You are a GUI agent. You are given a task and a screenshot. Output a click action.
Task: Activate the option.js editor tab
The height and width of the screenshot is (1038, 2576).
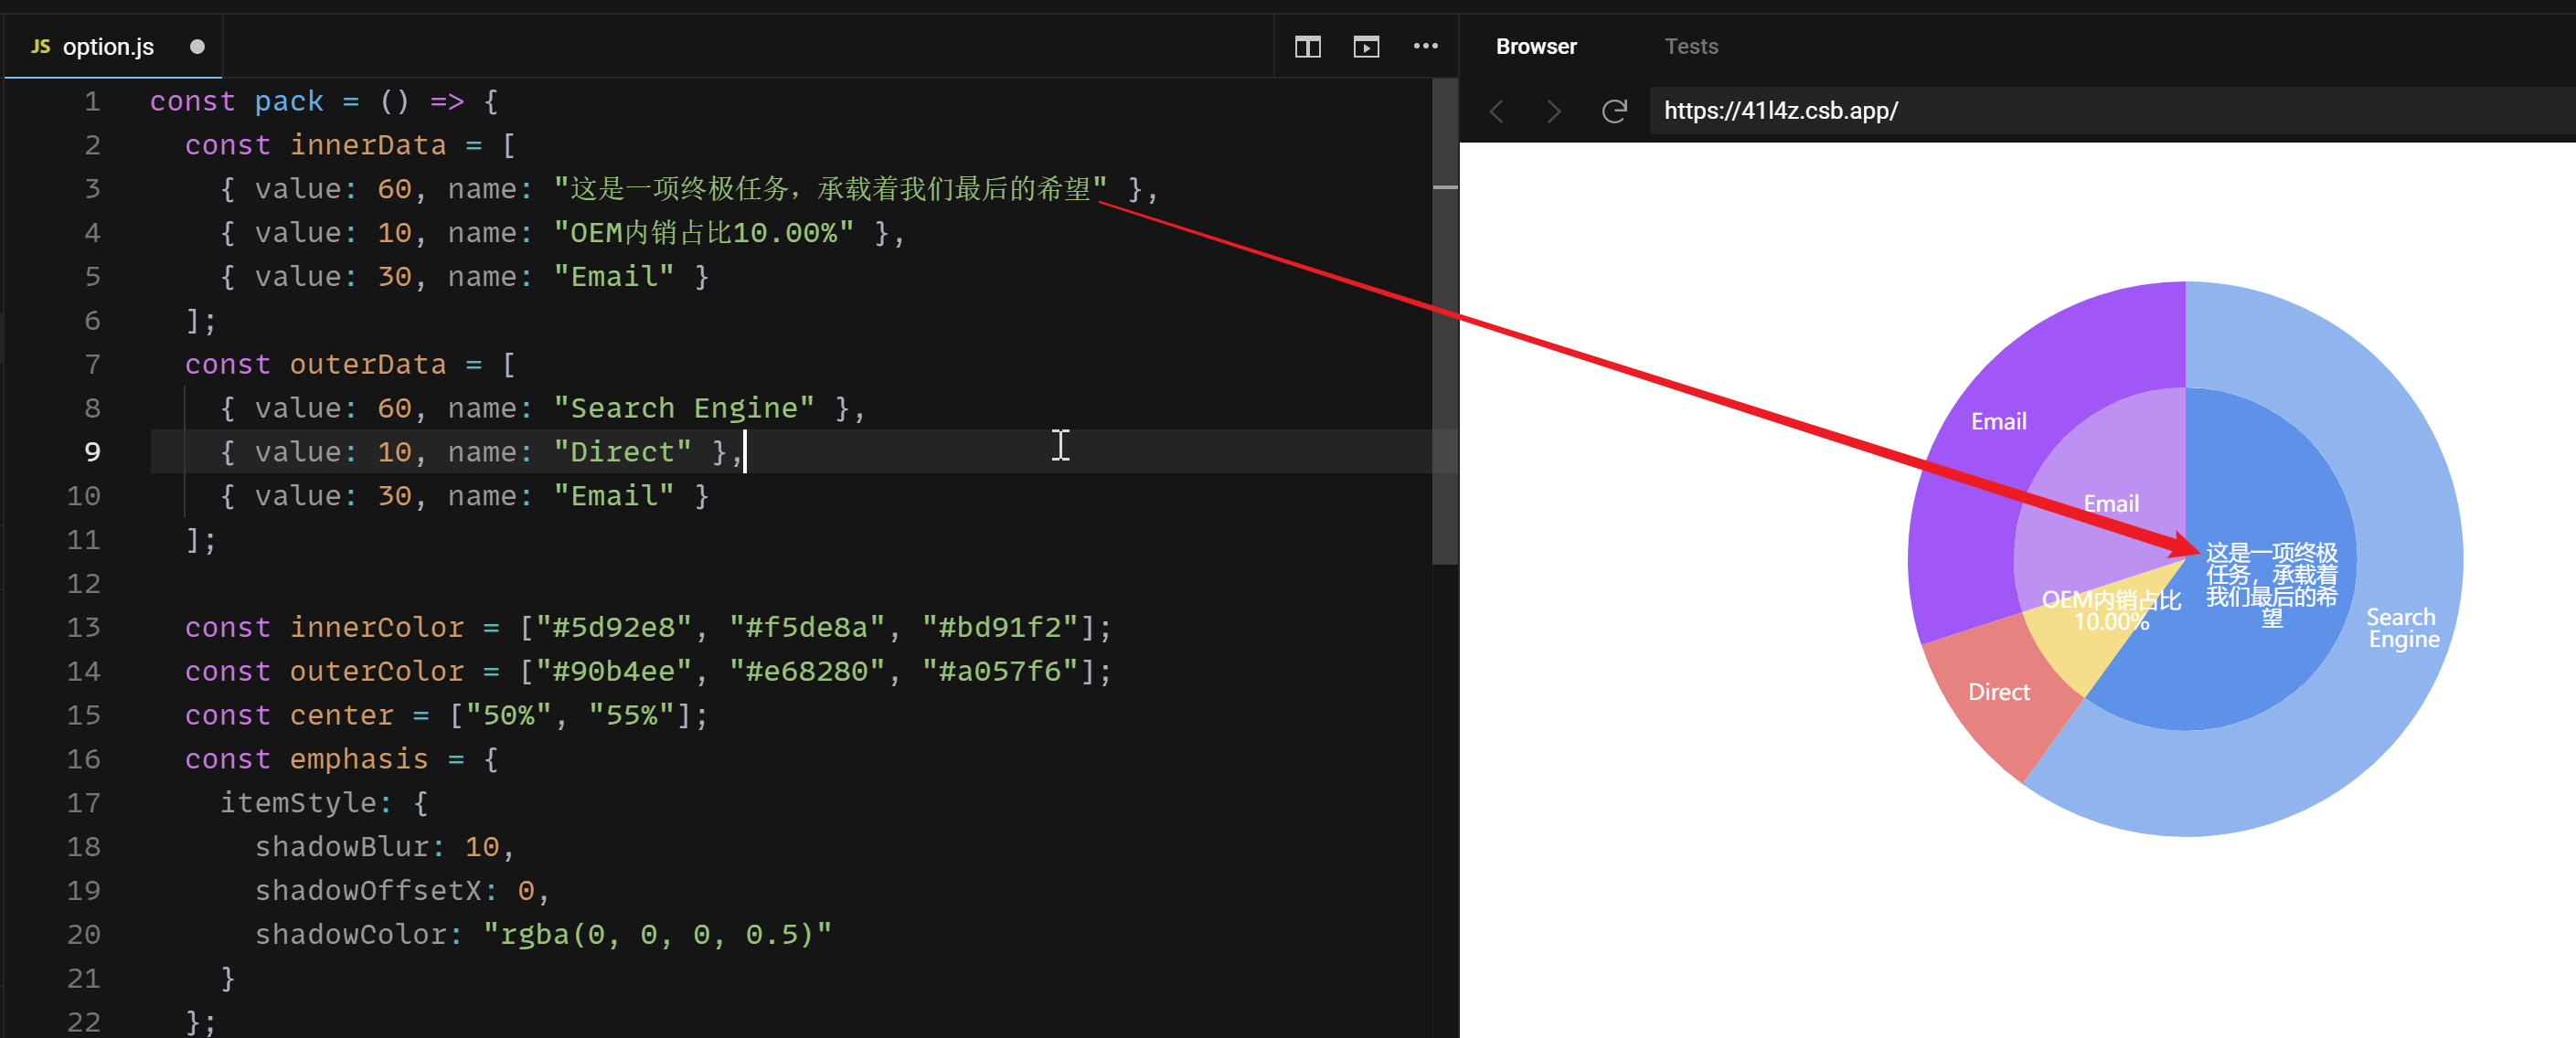pos(108,47)
